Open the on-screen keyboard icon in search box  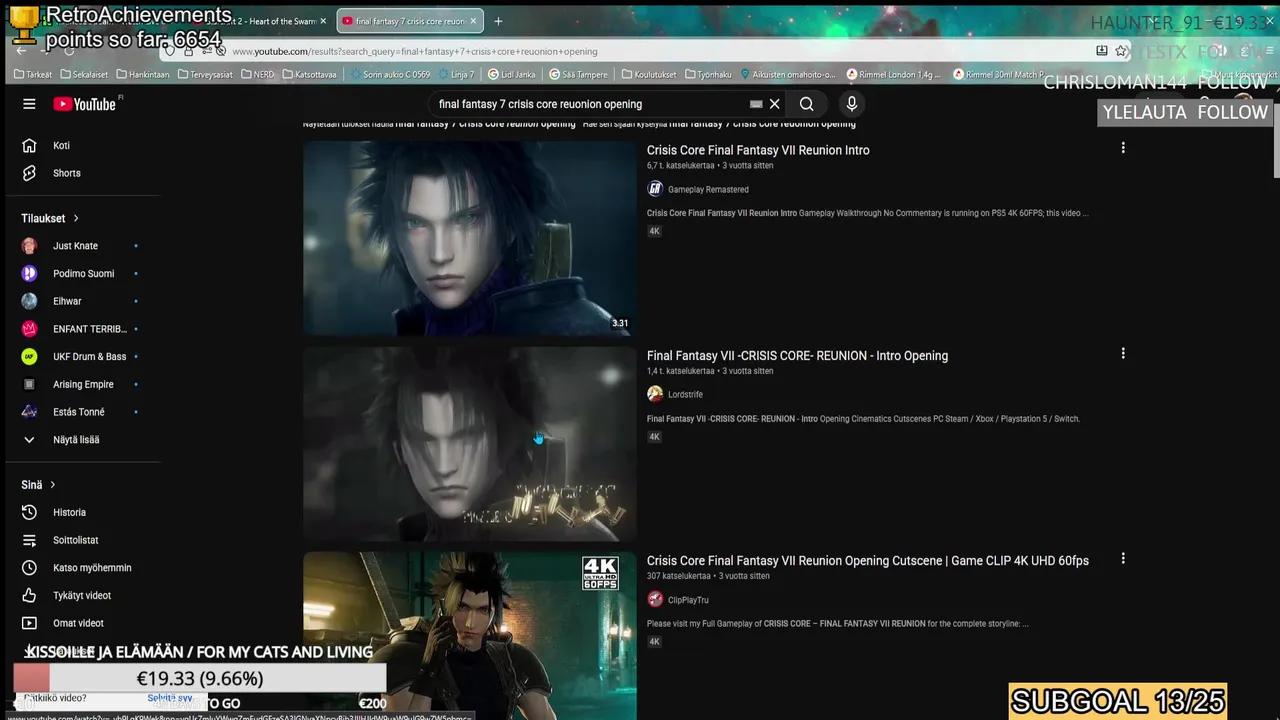click(756, 104)
